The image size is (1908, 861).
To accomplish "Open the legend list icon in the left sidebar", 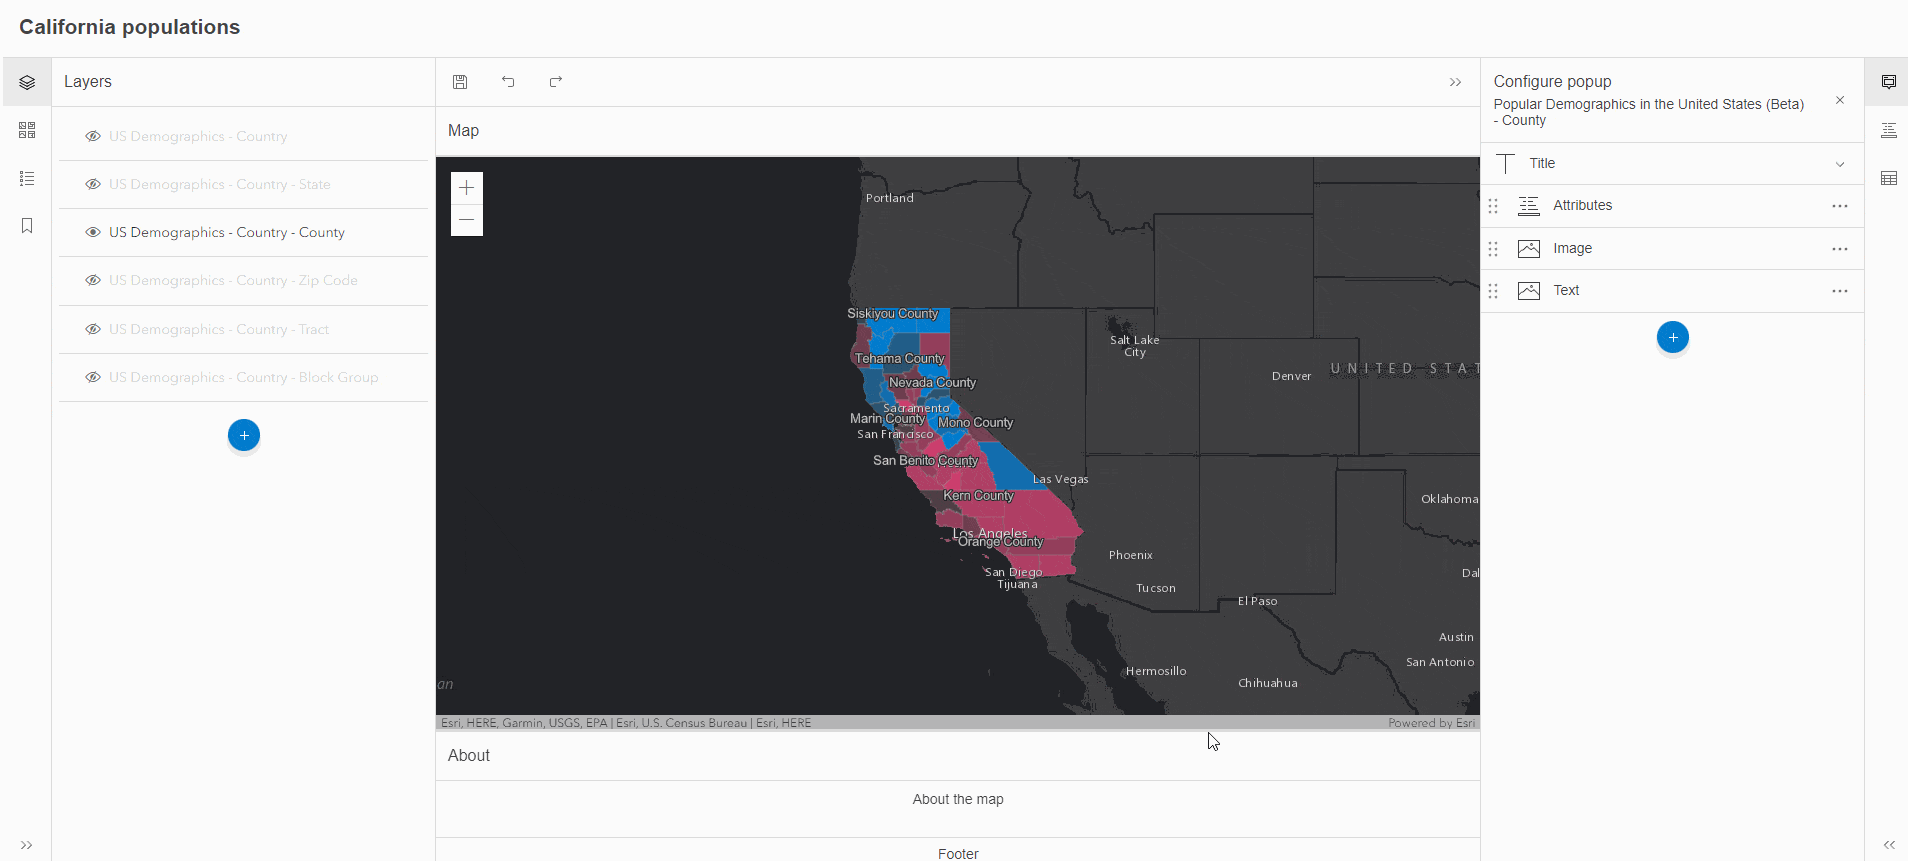I will click(x=27, y=178).
